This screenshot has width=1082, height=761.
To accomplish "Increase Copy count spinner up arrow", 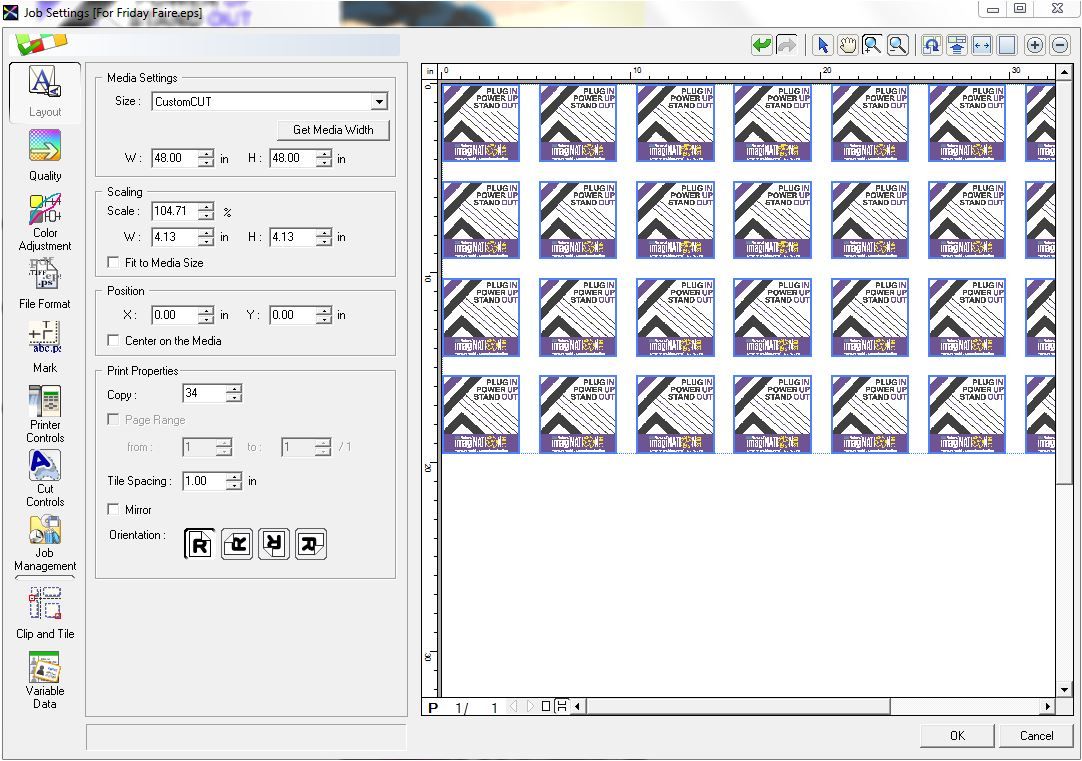I will click(x=234, y=389).
